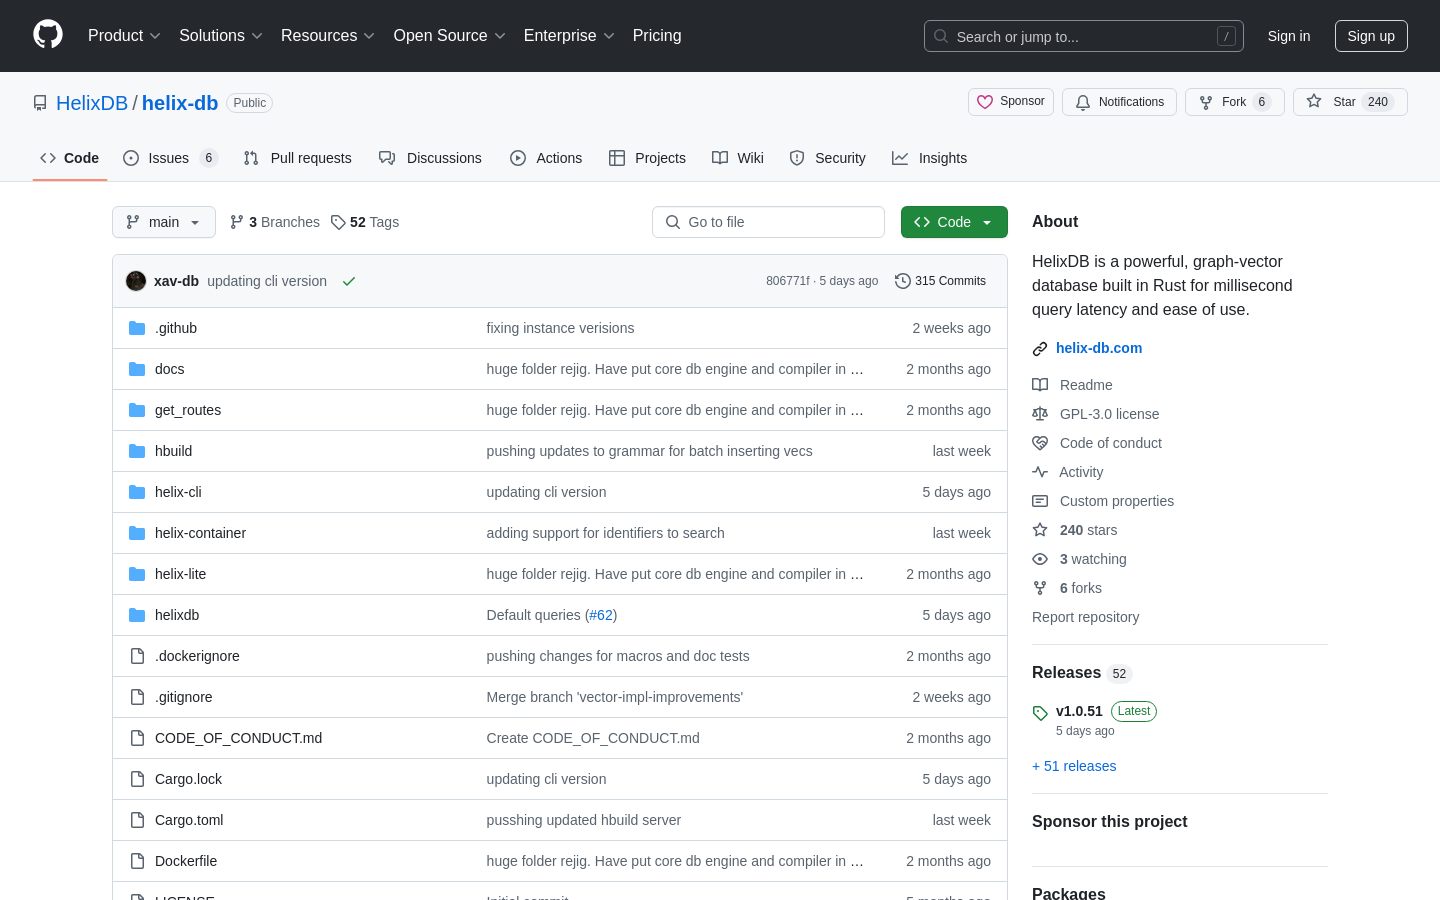Open the v1.0.51 release tag
This screenshot has height=900, width=1440.
tap(1079, 711)
